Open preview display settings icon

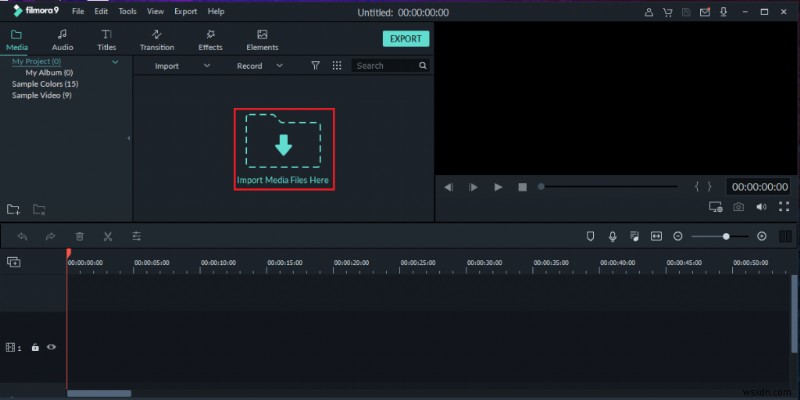(x=715, y=207)
